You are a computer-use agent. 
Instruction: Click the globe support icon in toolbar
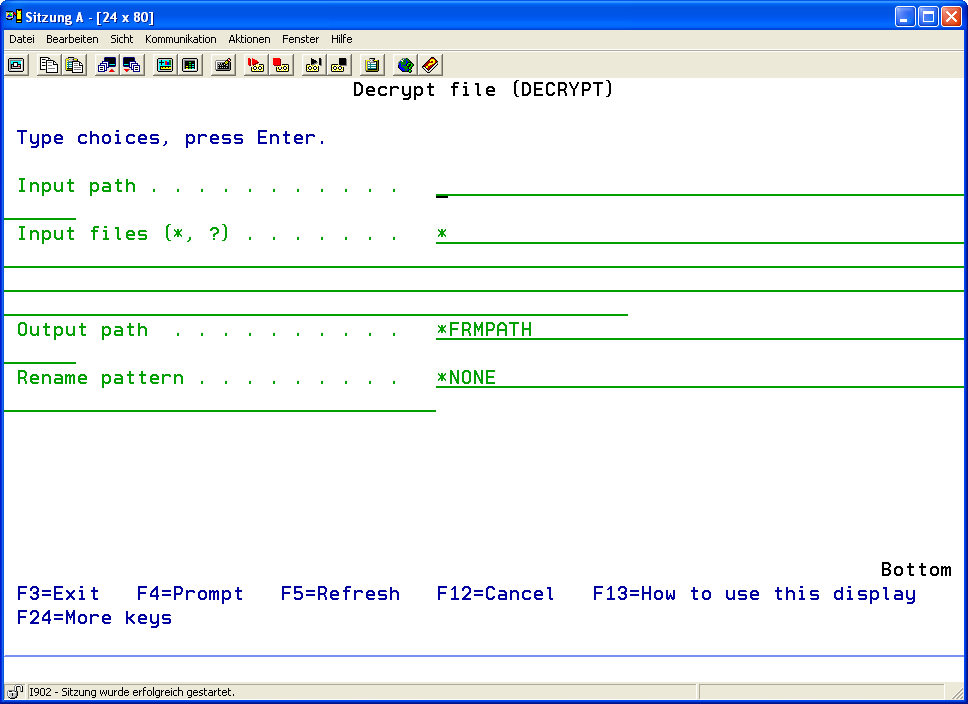(x=405, y=65)
